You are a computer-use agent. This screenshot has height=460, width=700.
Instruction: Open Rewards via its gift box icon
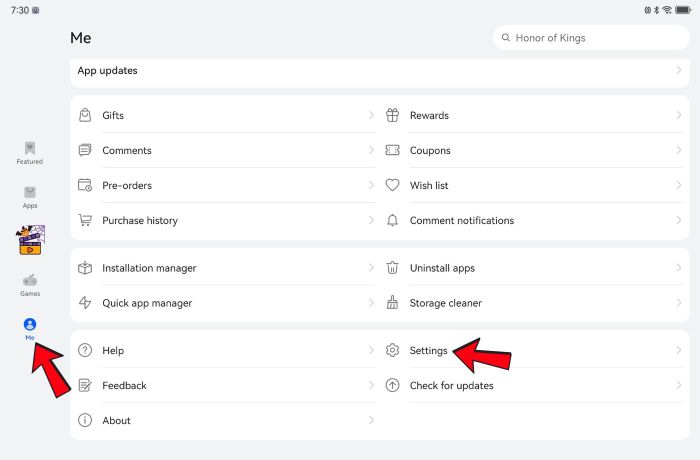tap(392, 116)
